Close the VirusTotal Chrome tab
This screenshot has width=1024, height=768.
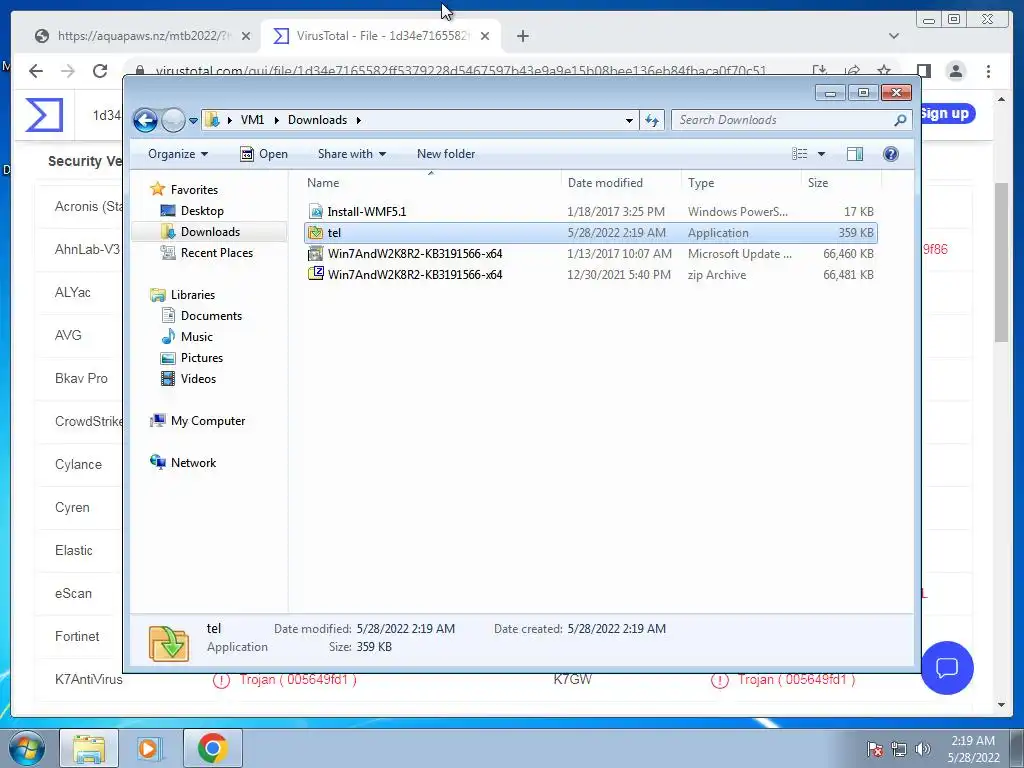pyautogui.click(x=485, y=36)
